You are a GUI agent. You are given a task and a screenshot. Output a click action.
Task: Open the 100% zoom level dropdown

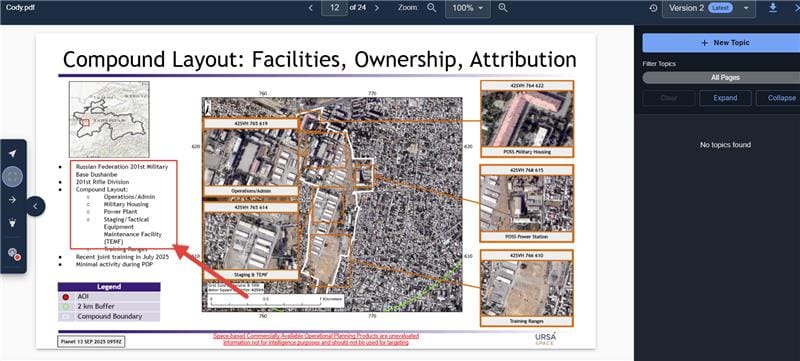[467, 9]
